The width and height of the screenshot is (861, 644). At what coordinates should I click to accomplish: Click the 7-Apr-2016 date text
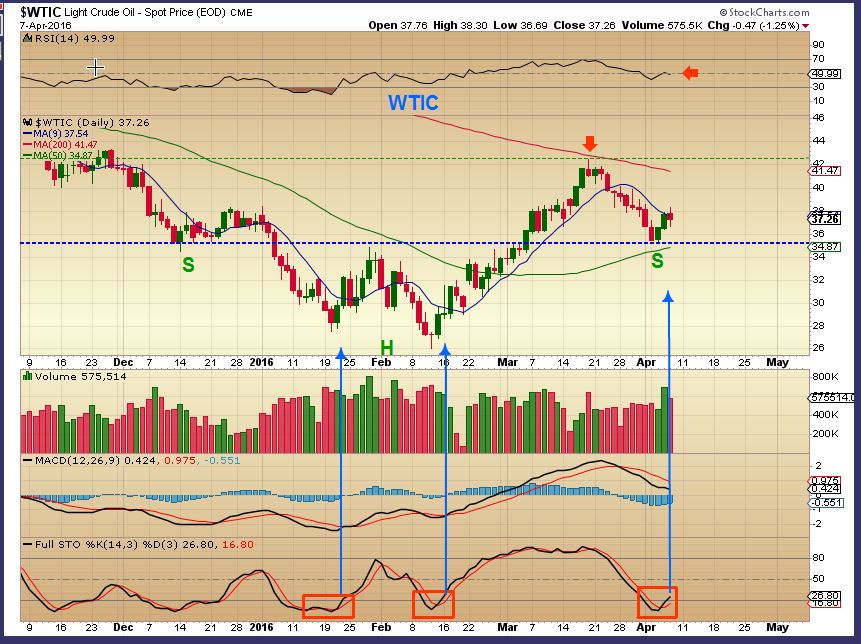pyautogui.click(x=46, y=25)
